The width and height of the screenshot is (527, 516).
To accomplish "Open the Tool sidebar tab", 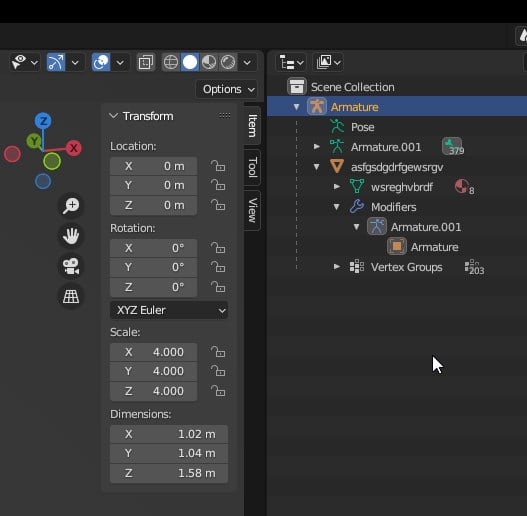I will click(x=252, y=167).
